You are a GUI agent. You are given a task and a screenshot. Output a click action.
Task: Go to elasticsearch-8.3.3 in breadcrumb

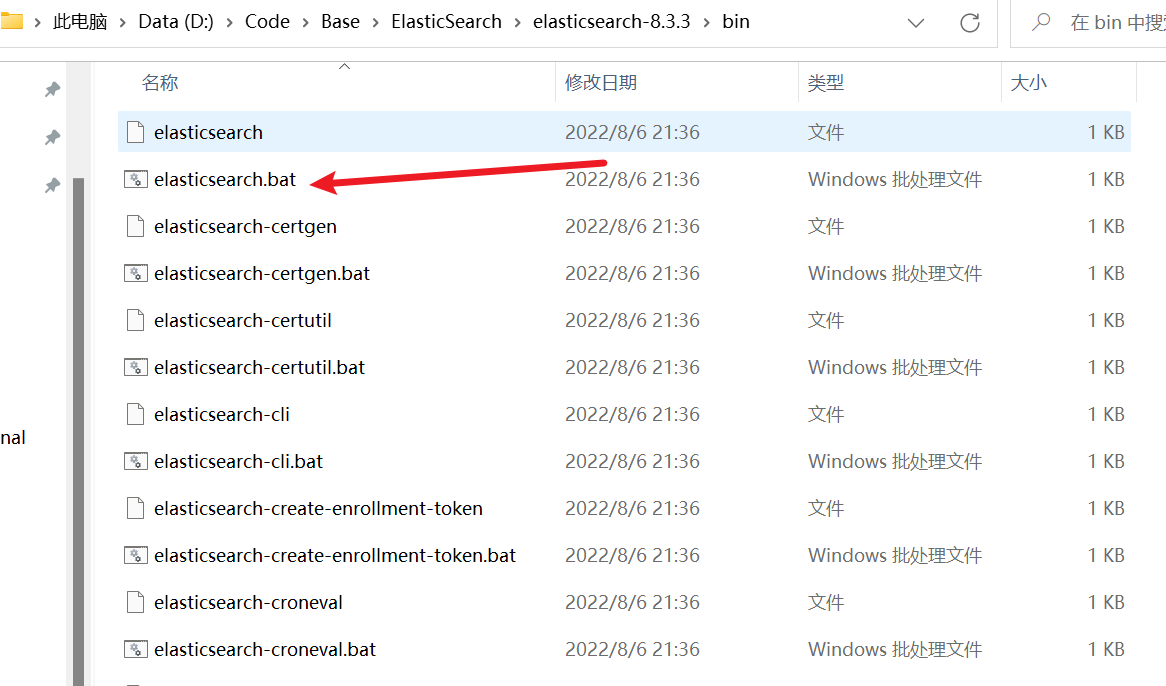coord(612,22)
